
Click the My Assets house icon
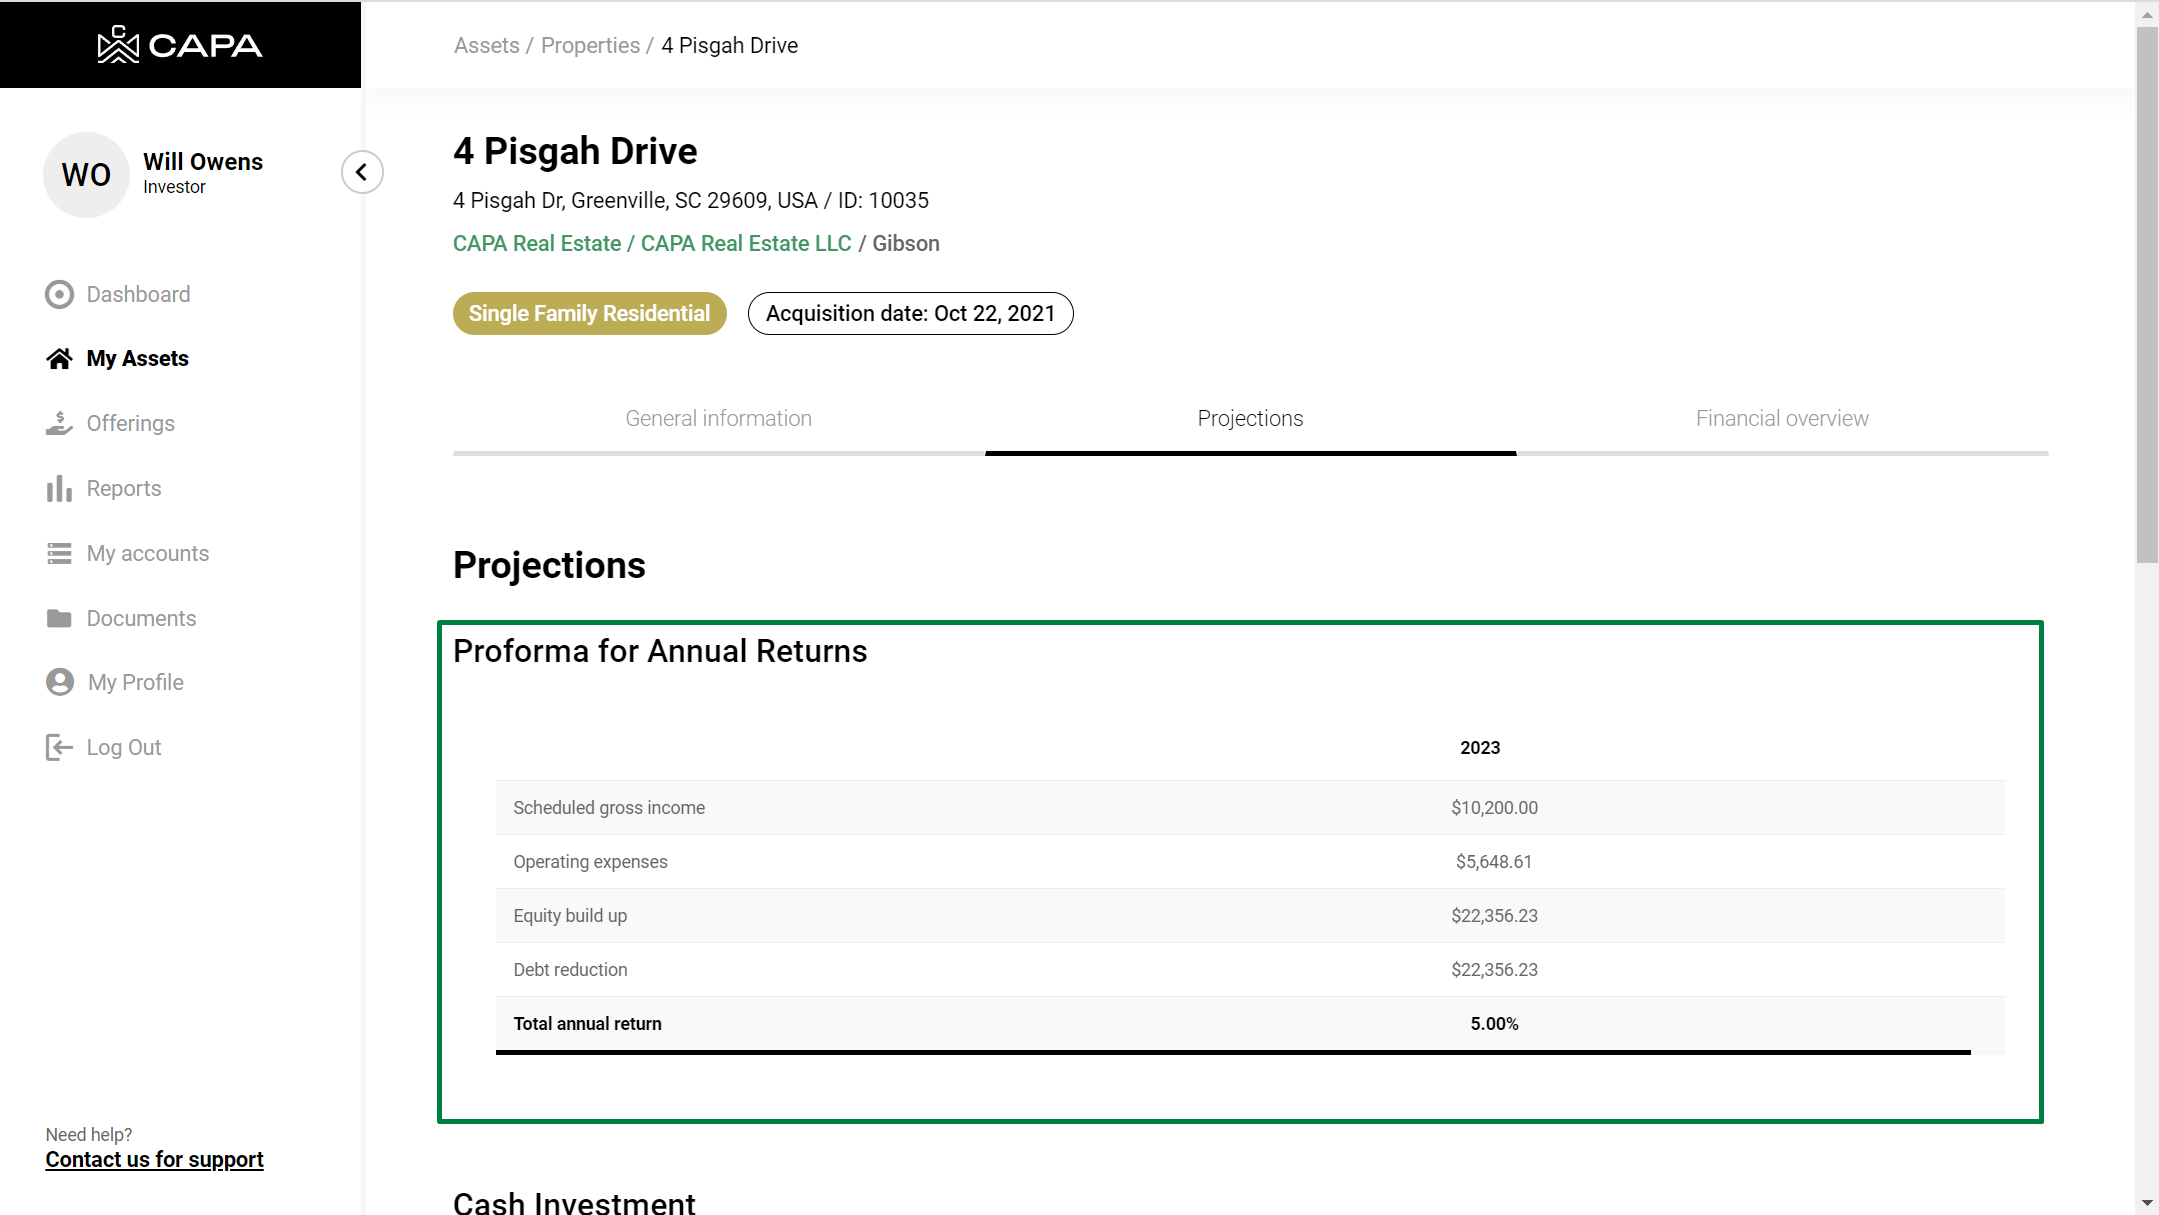tap(59, 359)
